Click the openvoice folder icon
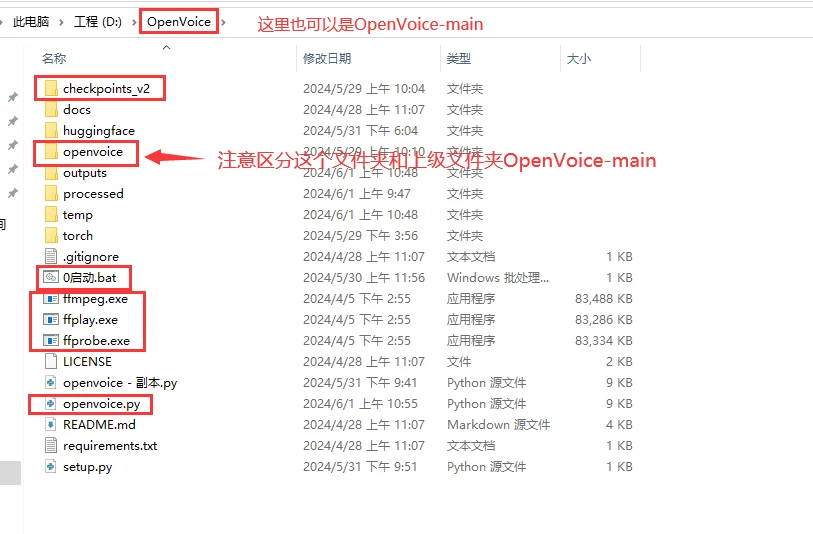The image size is (813, 534). pos(51,151)
